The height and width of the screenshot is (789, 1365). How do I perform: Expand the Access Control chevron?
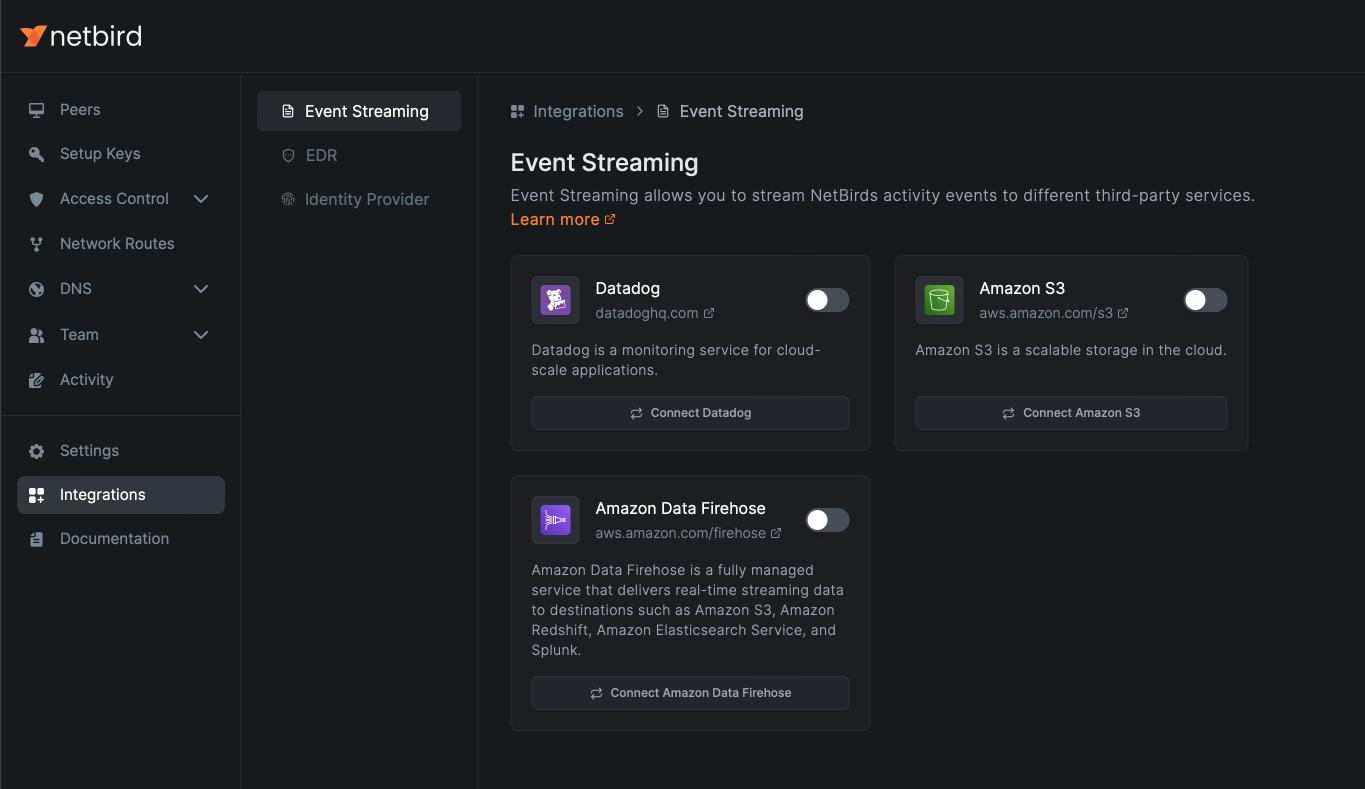point(201,199)
